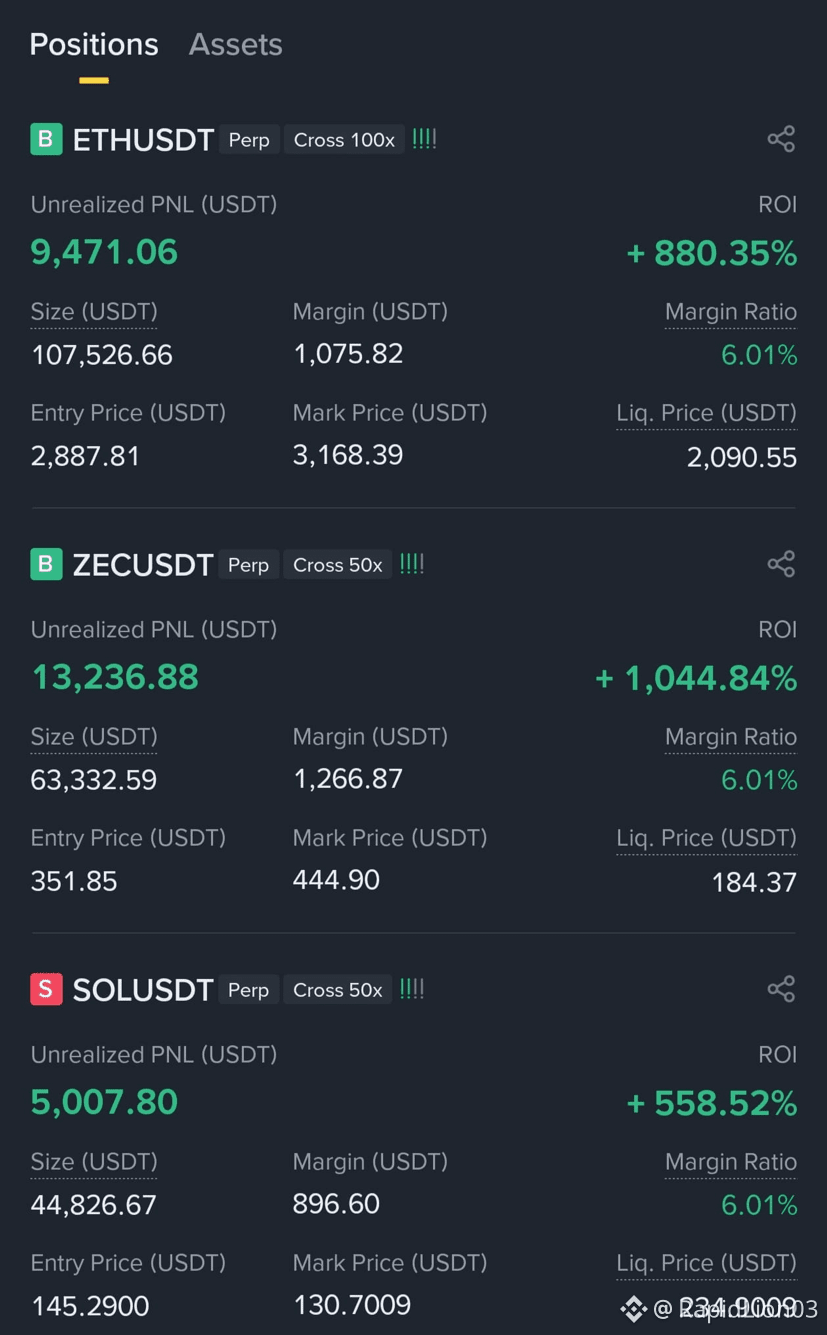This screenshot has height=1335, width=827.
Task: Open the ETHUSDT symbol name
Action: click(143, 140)
